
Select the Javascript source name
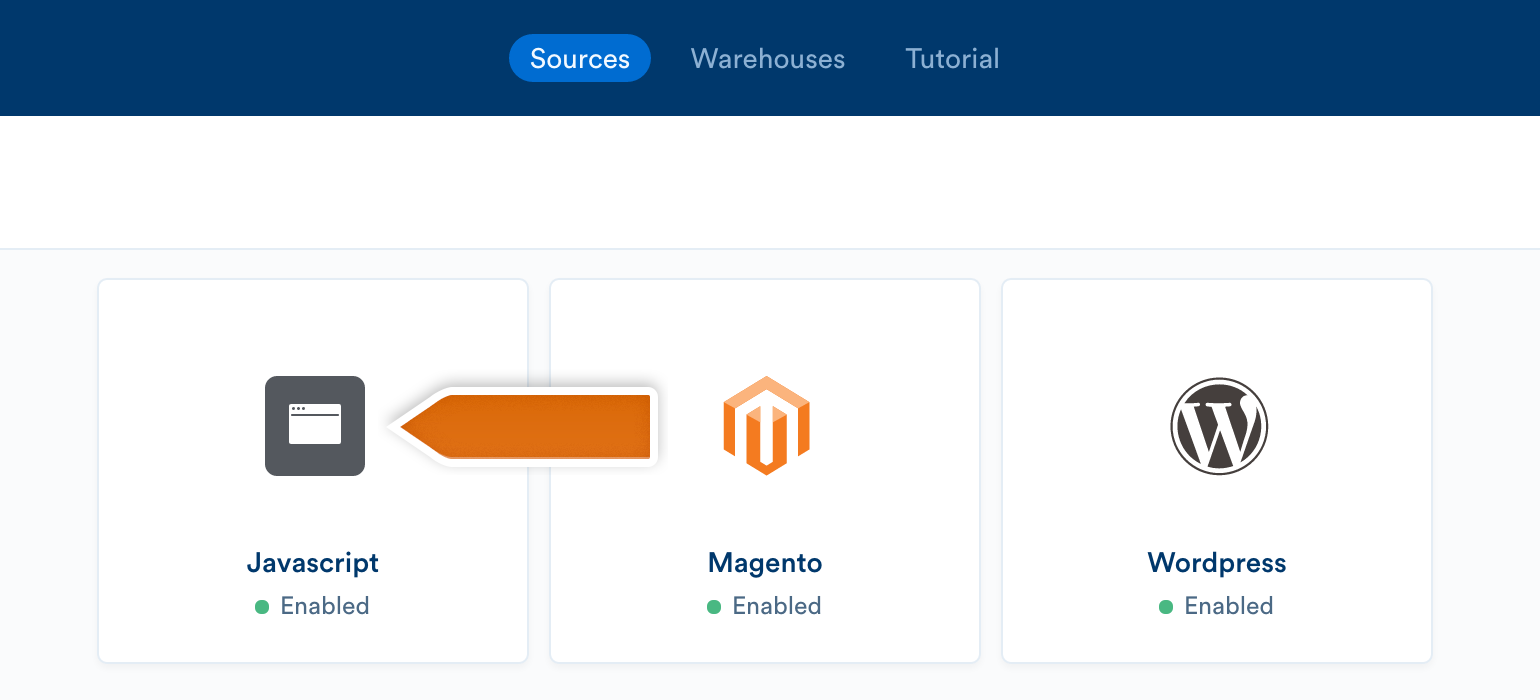click(313, 563)
